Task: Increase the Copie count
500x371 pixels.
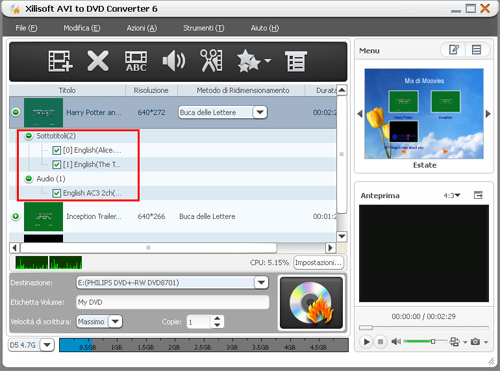Action: pos(217,318)
